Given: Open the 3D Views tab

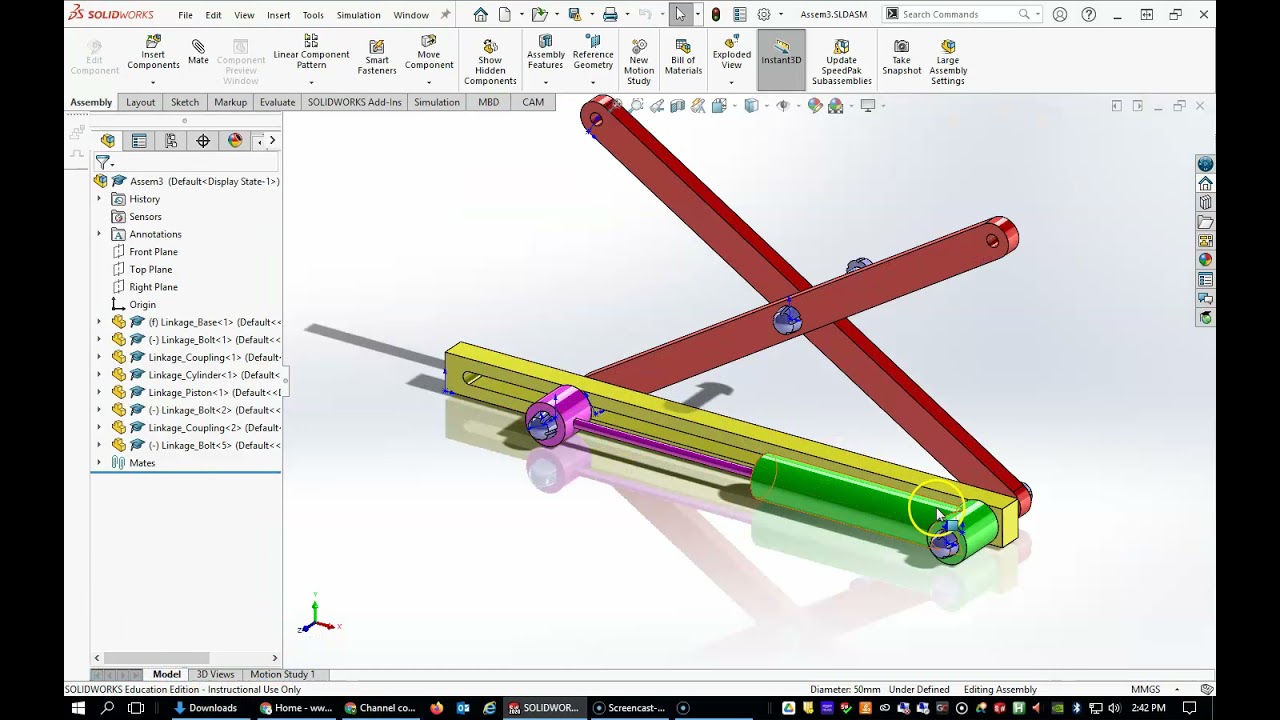Looking at the screenshot, I should (215, 674).
